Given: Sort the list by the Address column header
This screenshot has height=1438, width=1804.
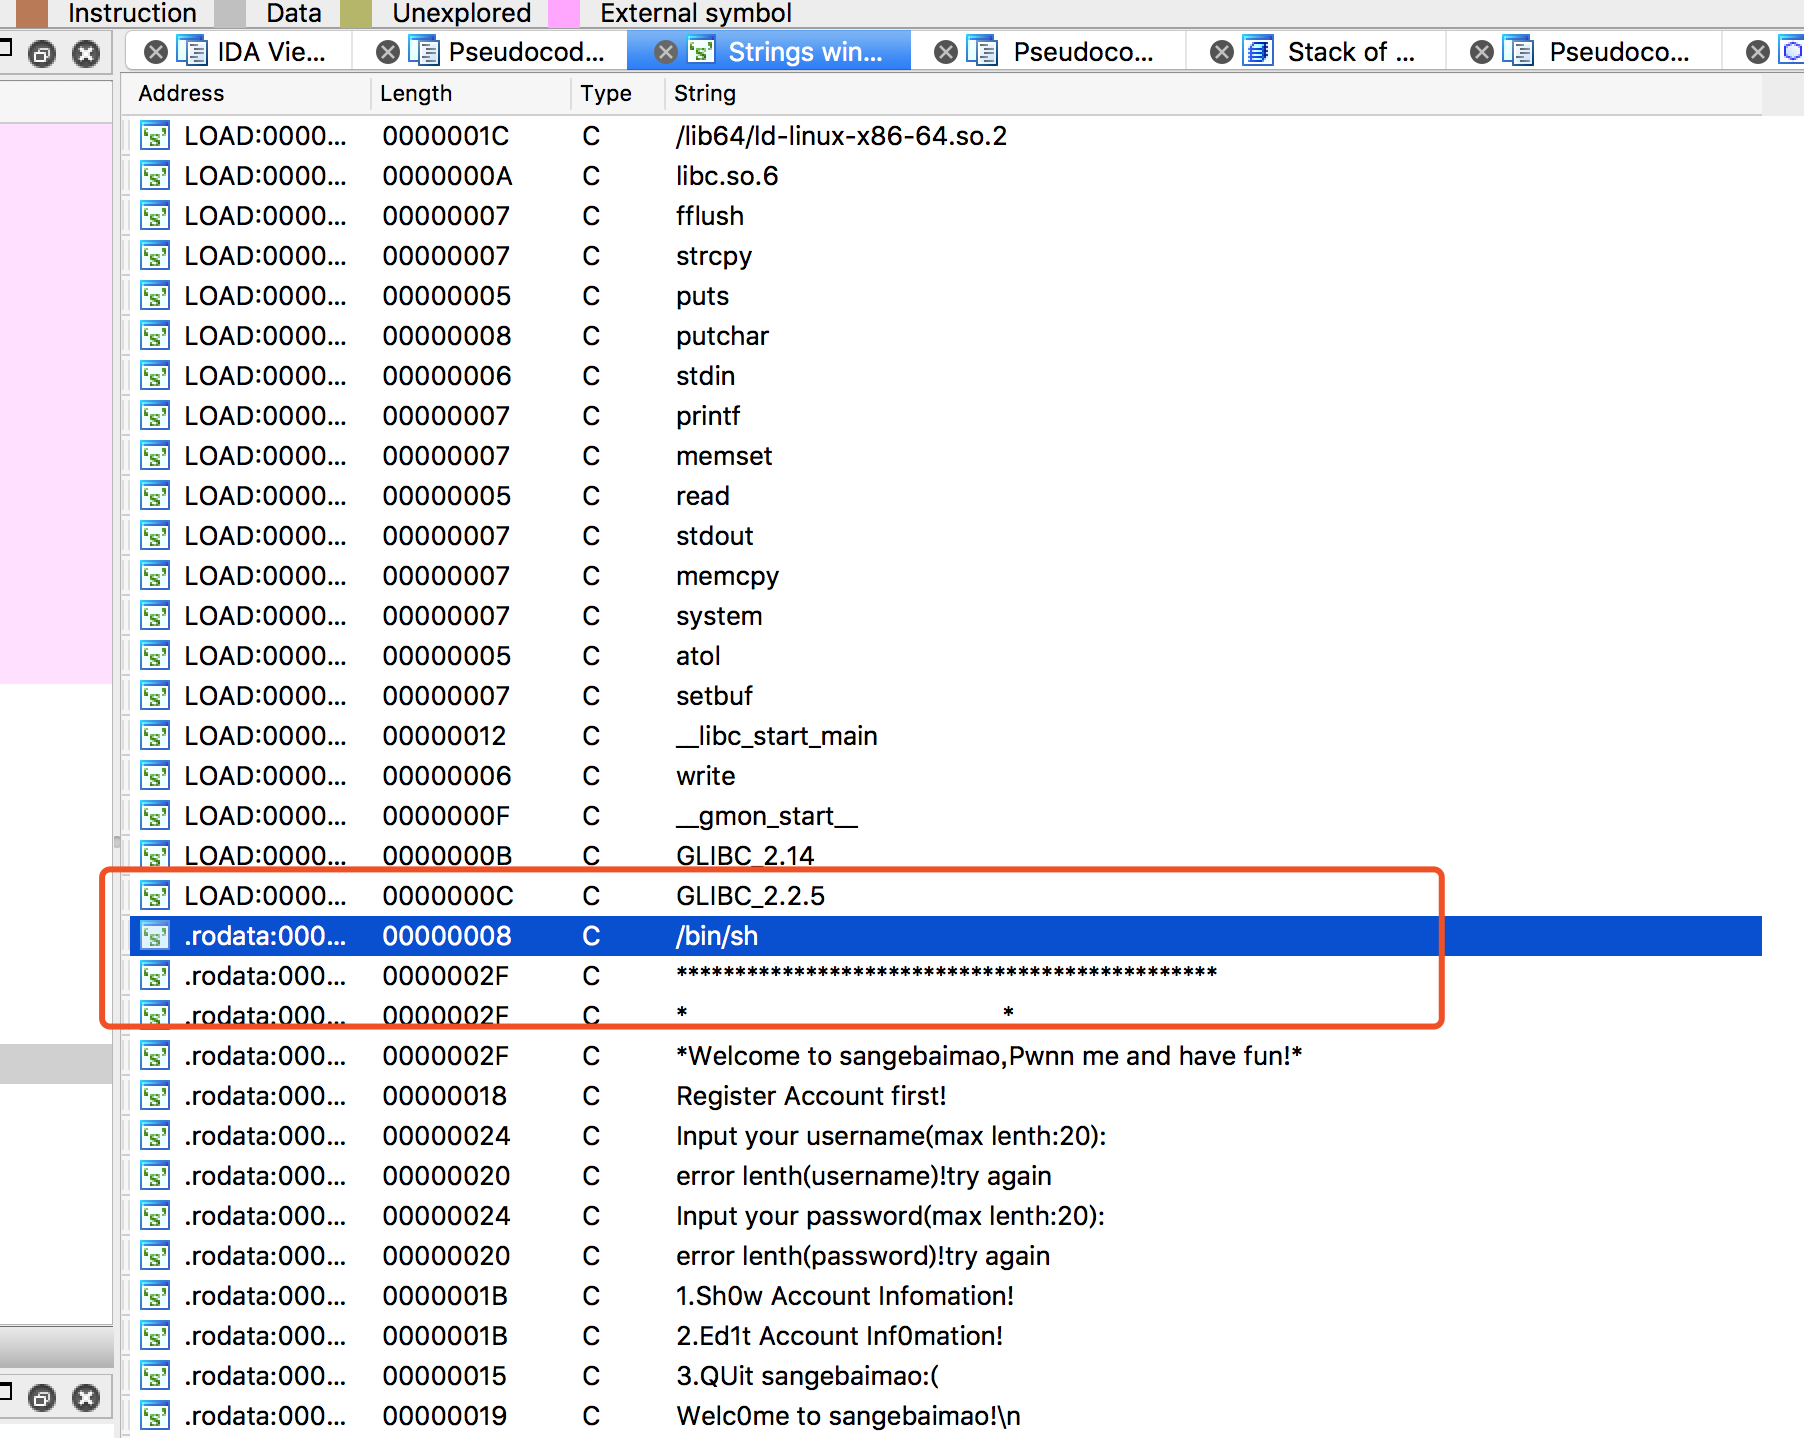Looking at the screenshot, I should point(181,93).
